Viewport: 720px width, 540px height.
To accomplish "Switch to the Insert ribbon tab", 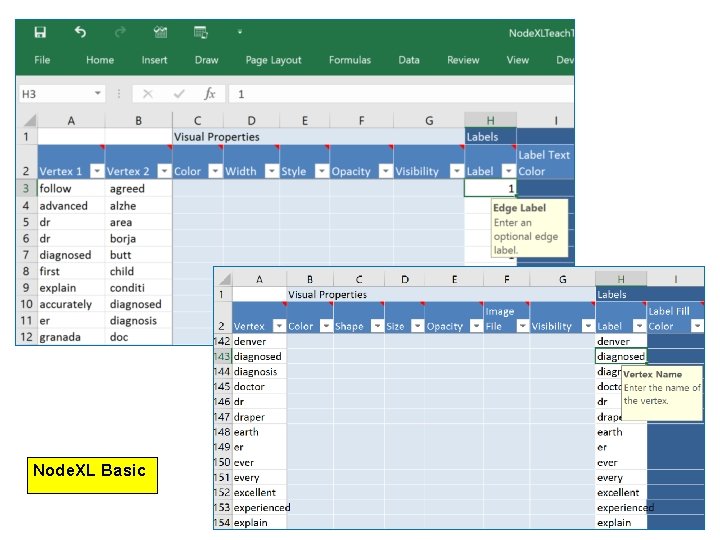I will click(x=154, y=60).
